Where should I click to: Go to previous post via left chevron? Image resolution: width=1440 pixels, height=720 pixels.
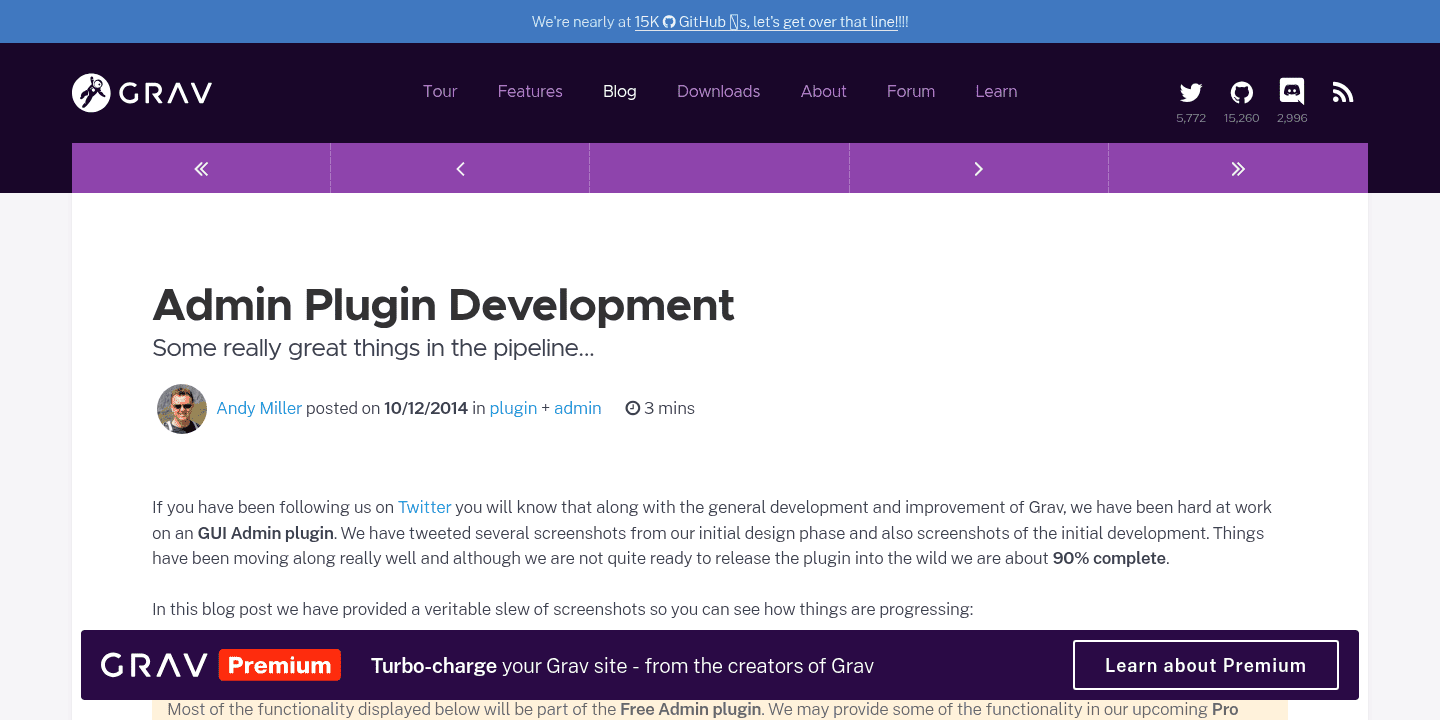(459, 168)
